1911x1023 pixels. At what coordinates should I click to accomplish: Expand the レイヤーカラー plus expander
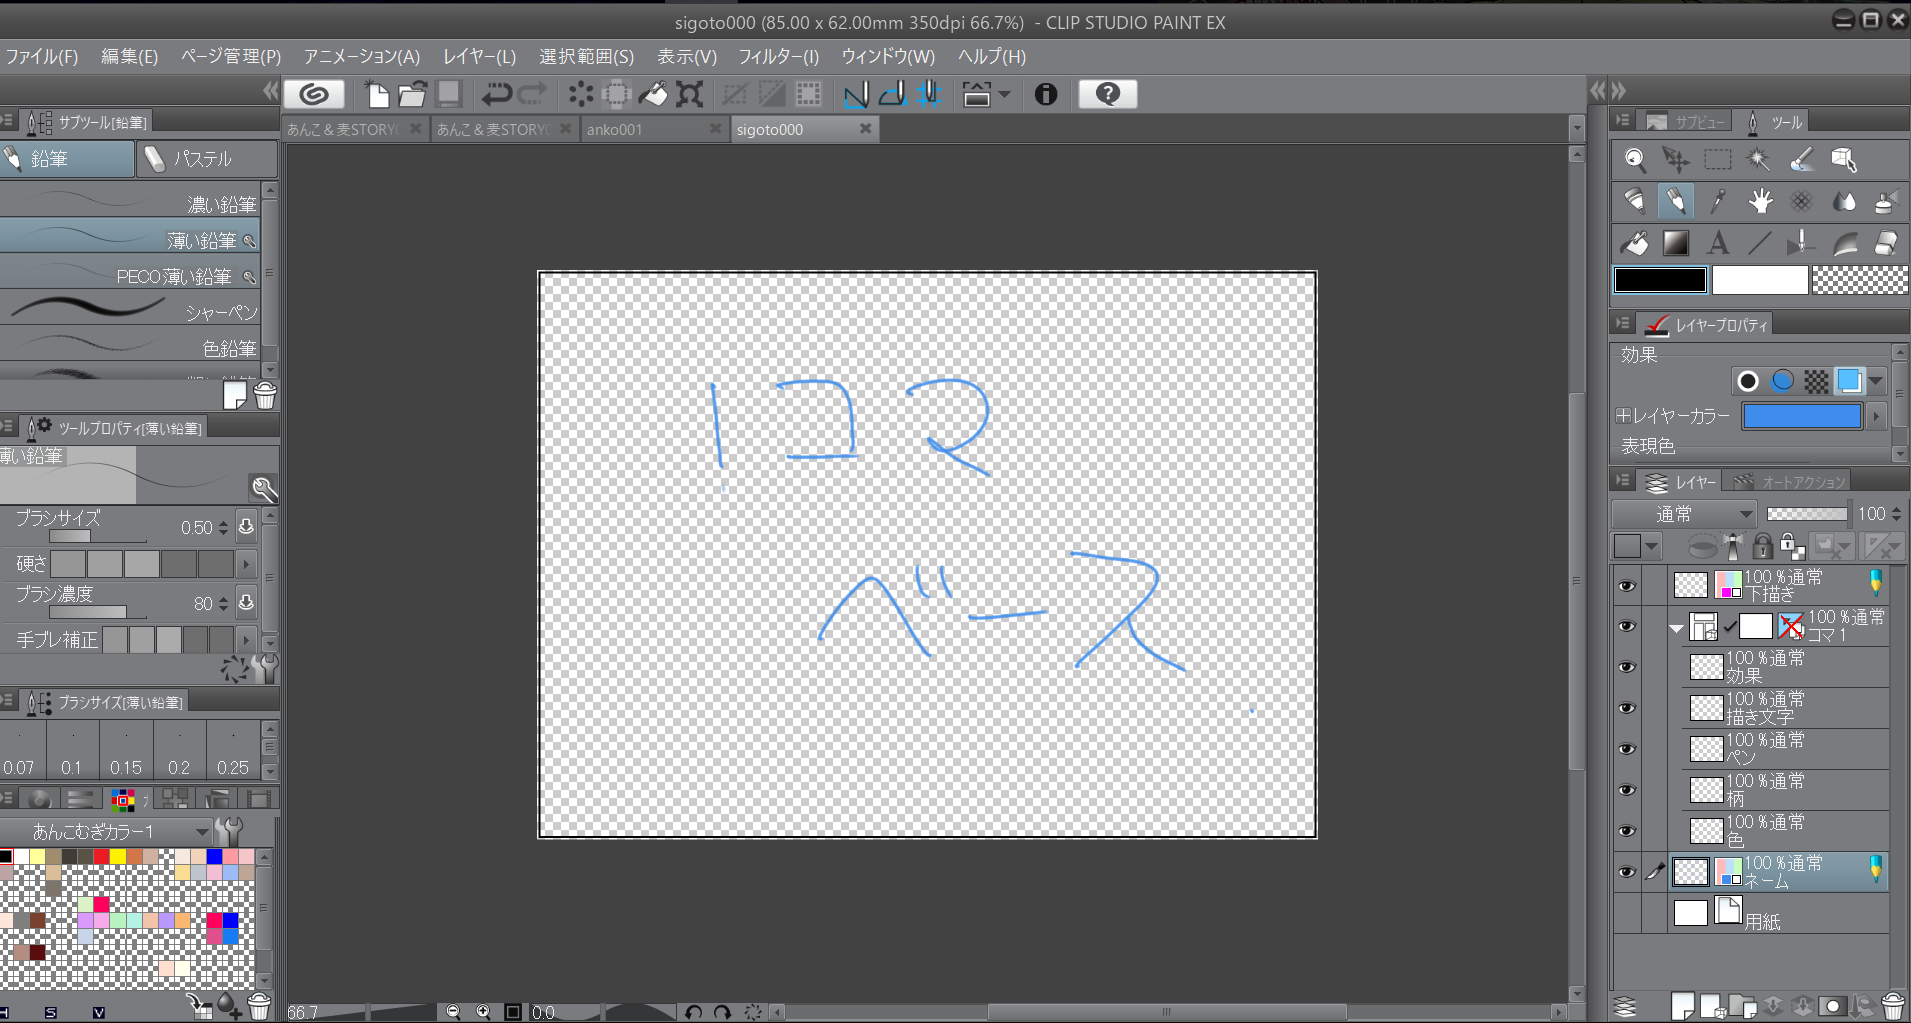1623,415
